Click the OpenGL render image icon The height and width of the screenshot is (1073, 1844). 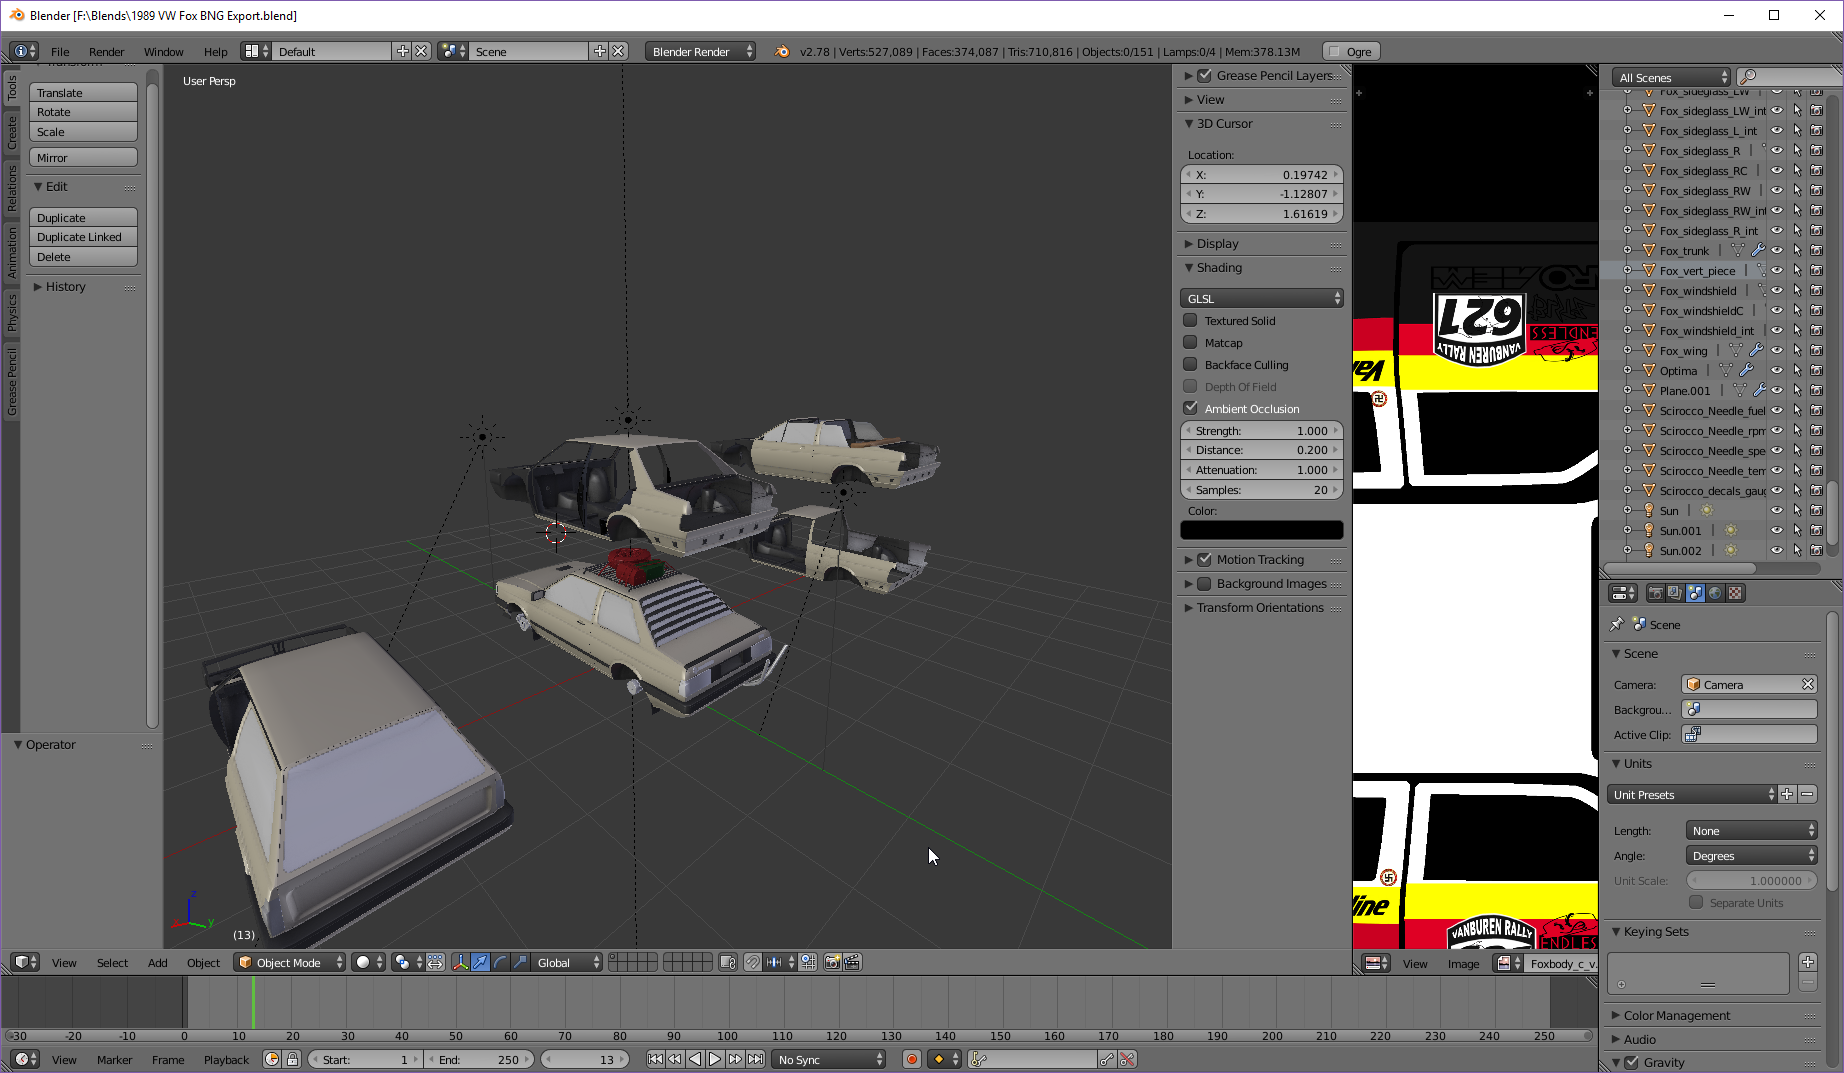832,962
